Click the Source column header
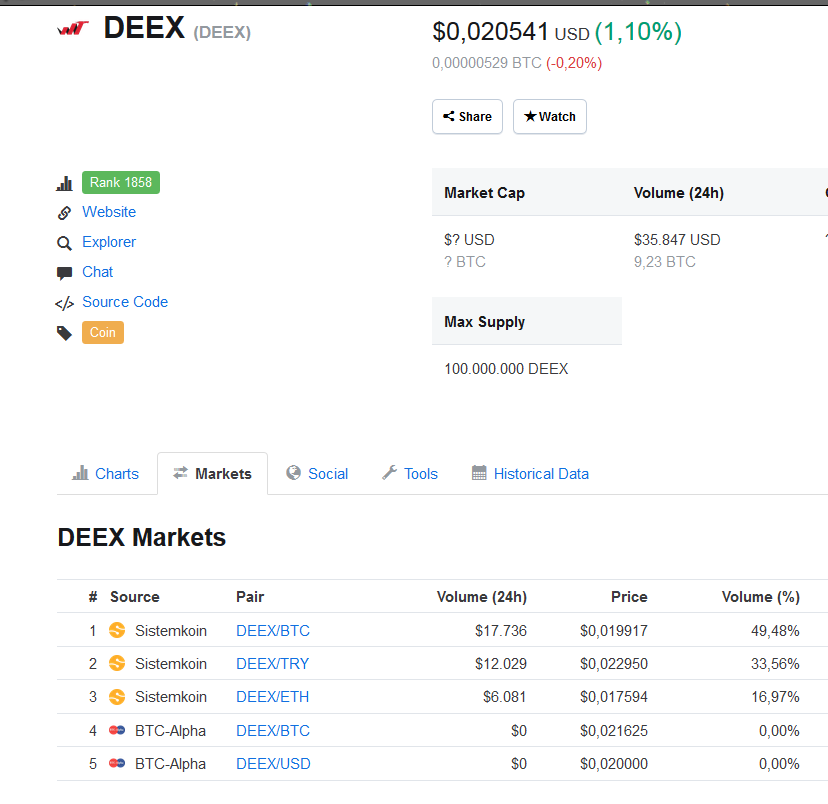The height and width of the screenshot is (804, 828). point(135,597)
